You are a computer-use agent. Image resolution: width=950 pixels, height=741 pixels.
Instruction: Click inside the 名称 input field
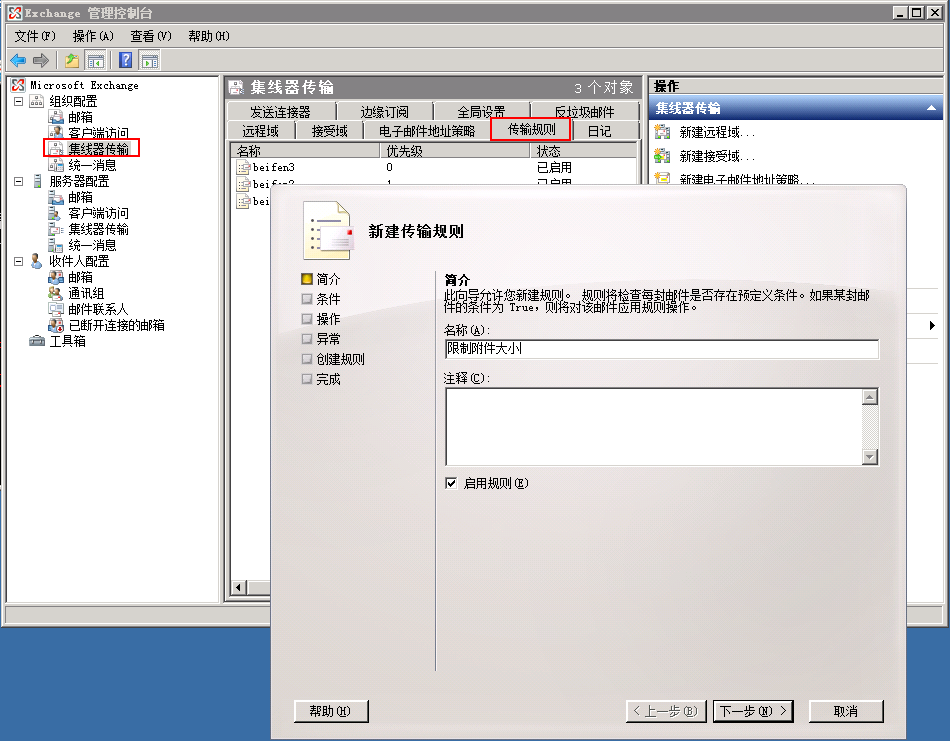(660, 349)
